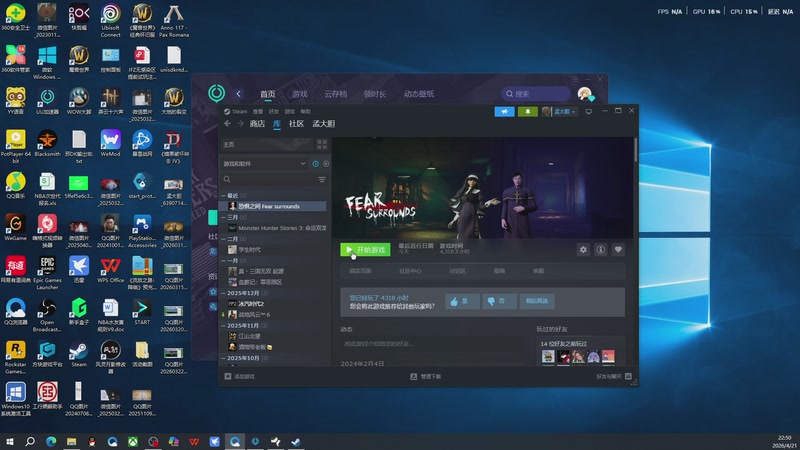
Task: Collapse the March group in library list
Action: [223, 217]
